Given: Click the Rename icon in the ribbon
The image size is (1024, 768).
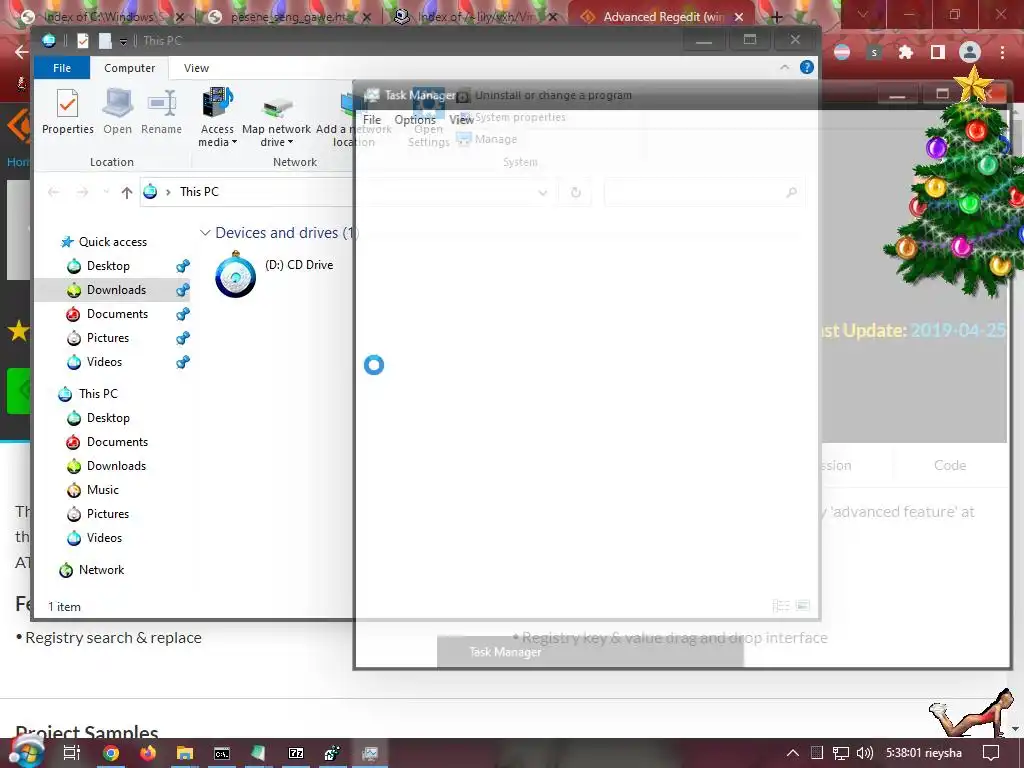Looking at the screenshot, I should click(x=161, y=111).
